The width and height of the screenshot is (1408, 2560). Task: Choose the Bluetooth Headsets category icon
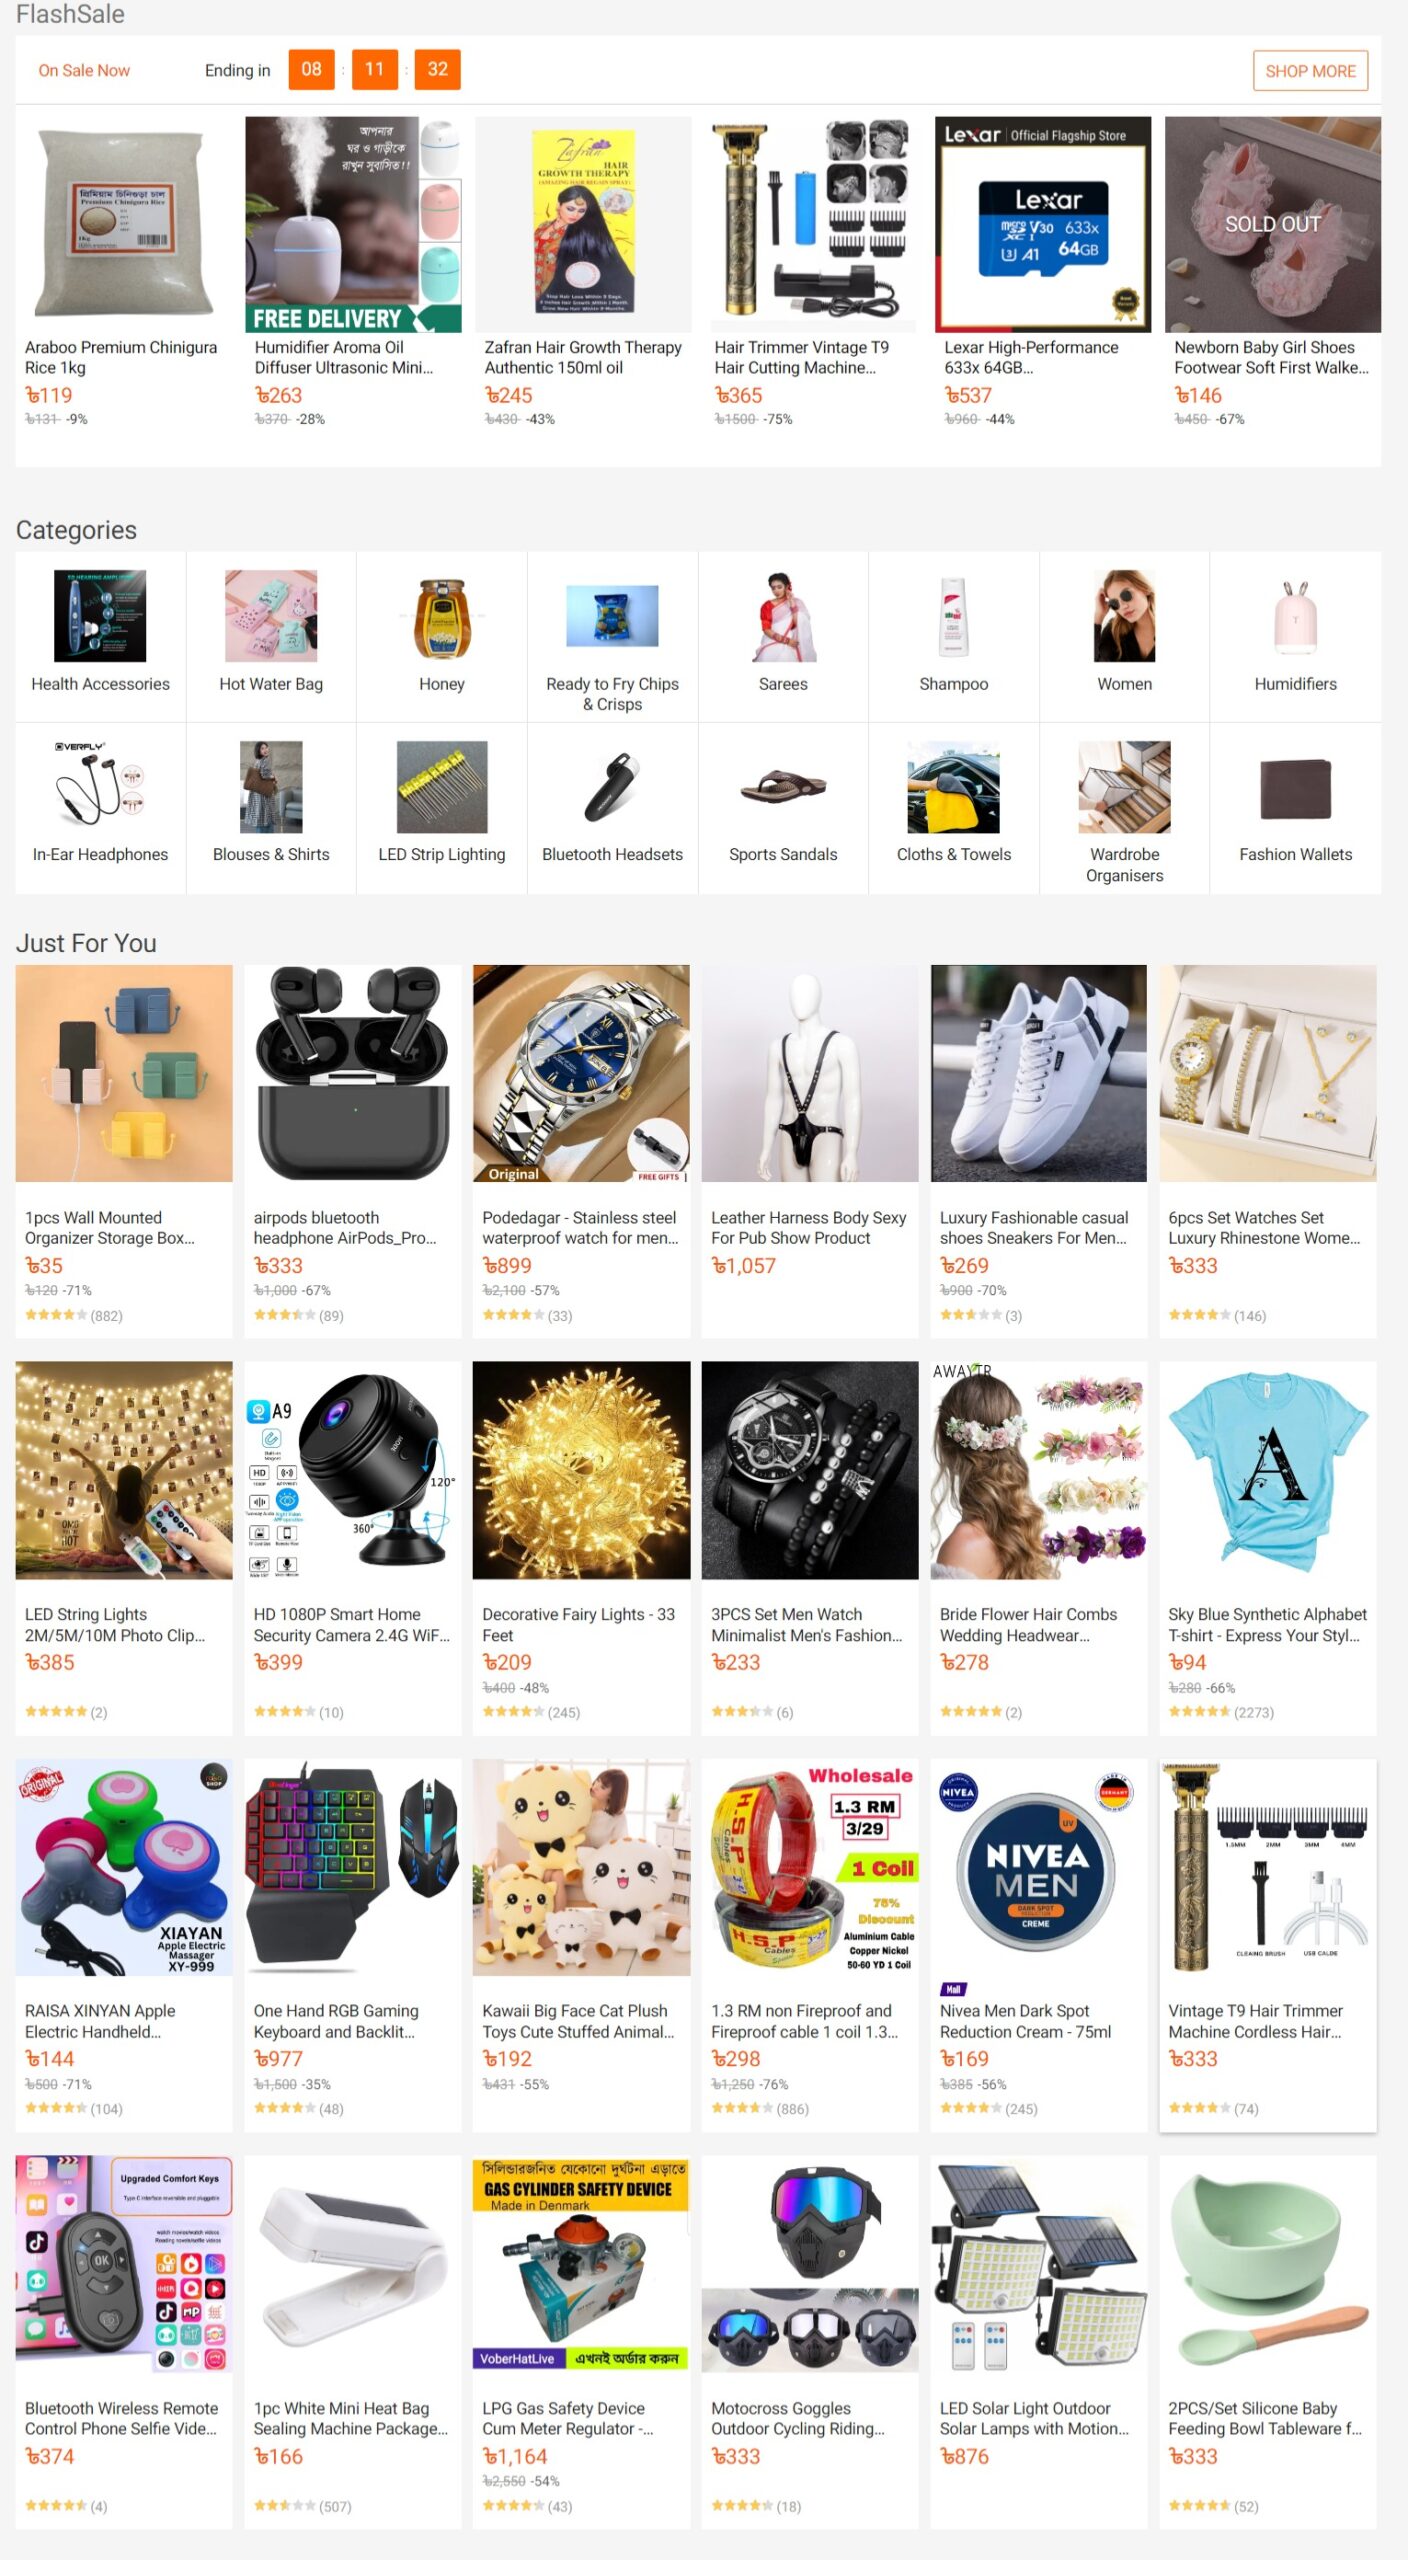click(x=612, y=787)
